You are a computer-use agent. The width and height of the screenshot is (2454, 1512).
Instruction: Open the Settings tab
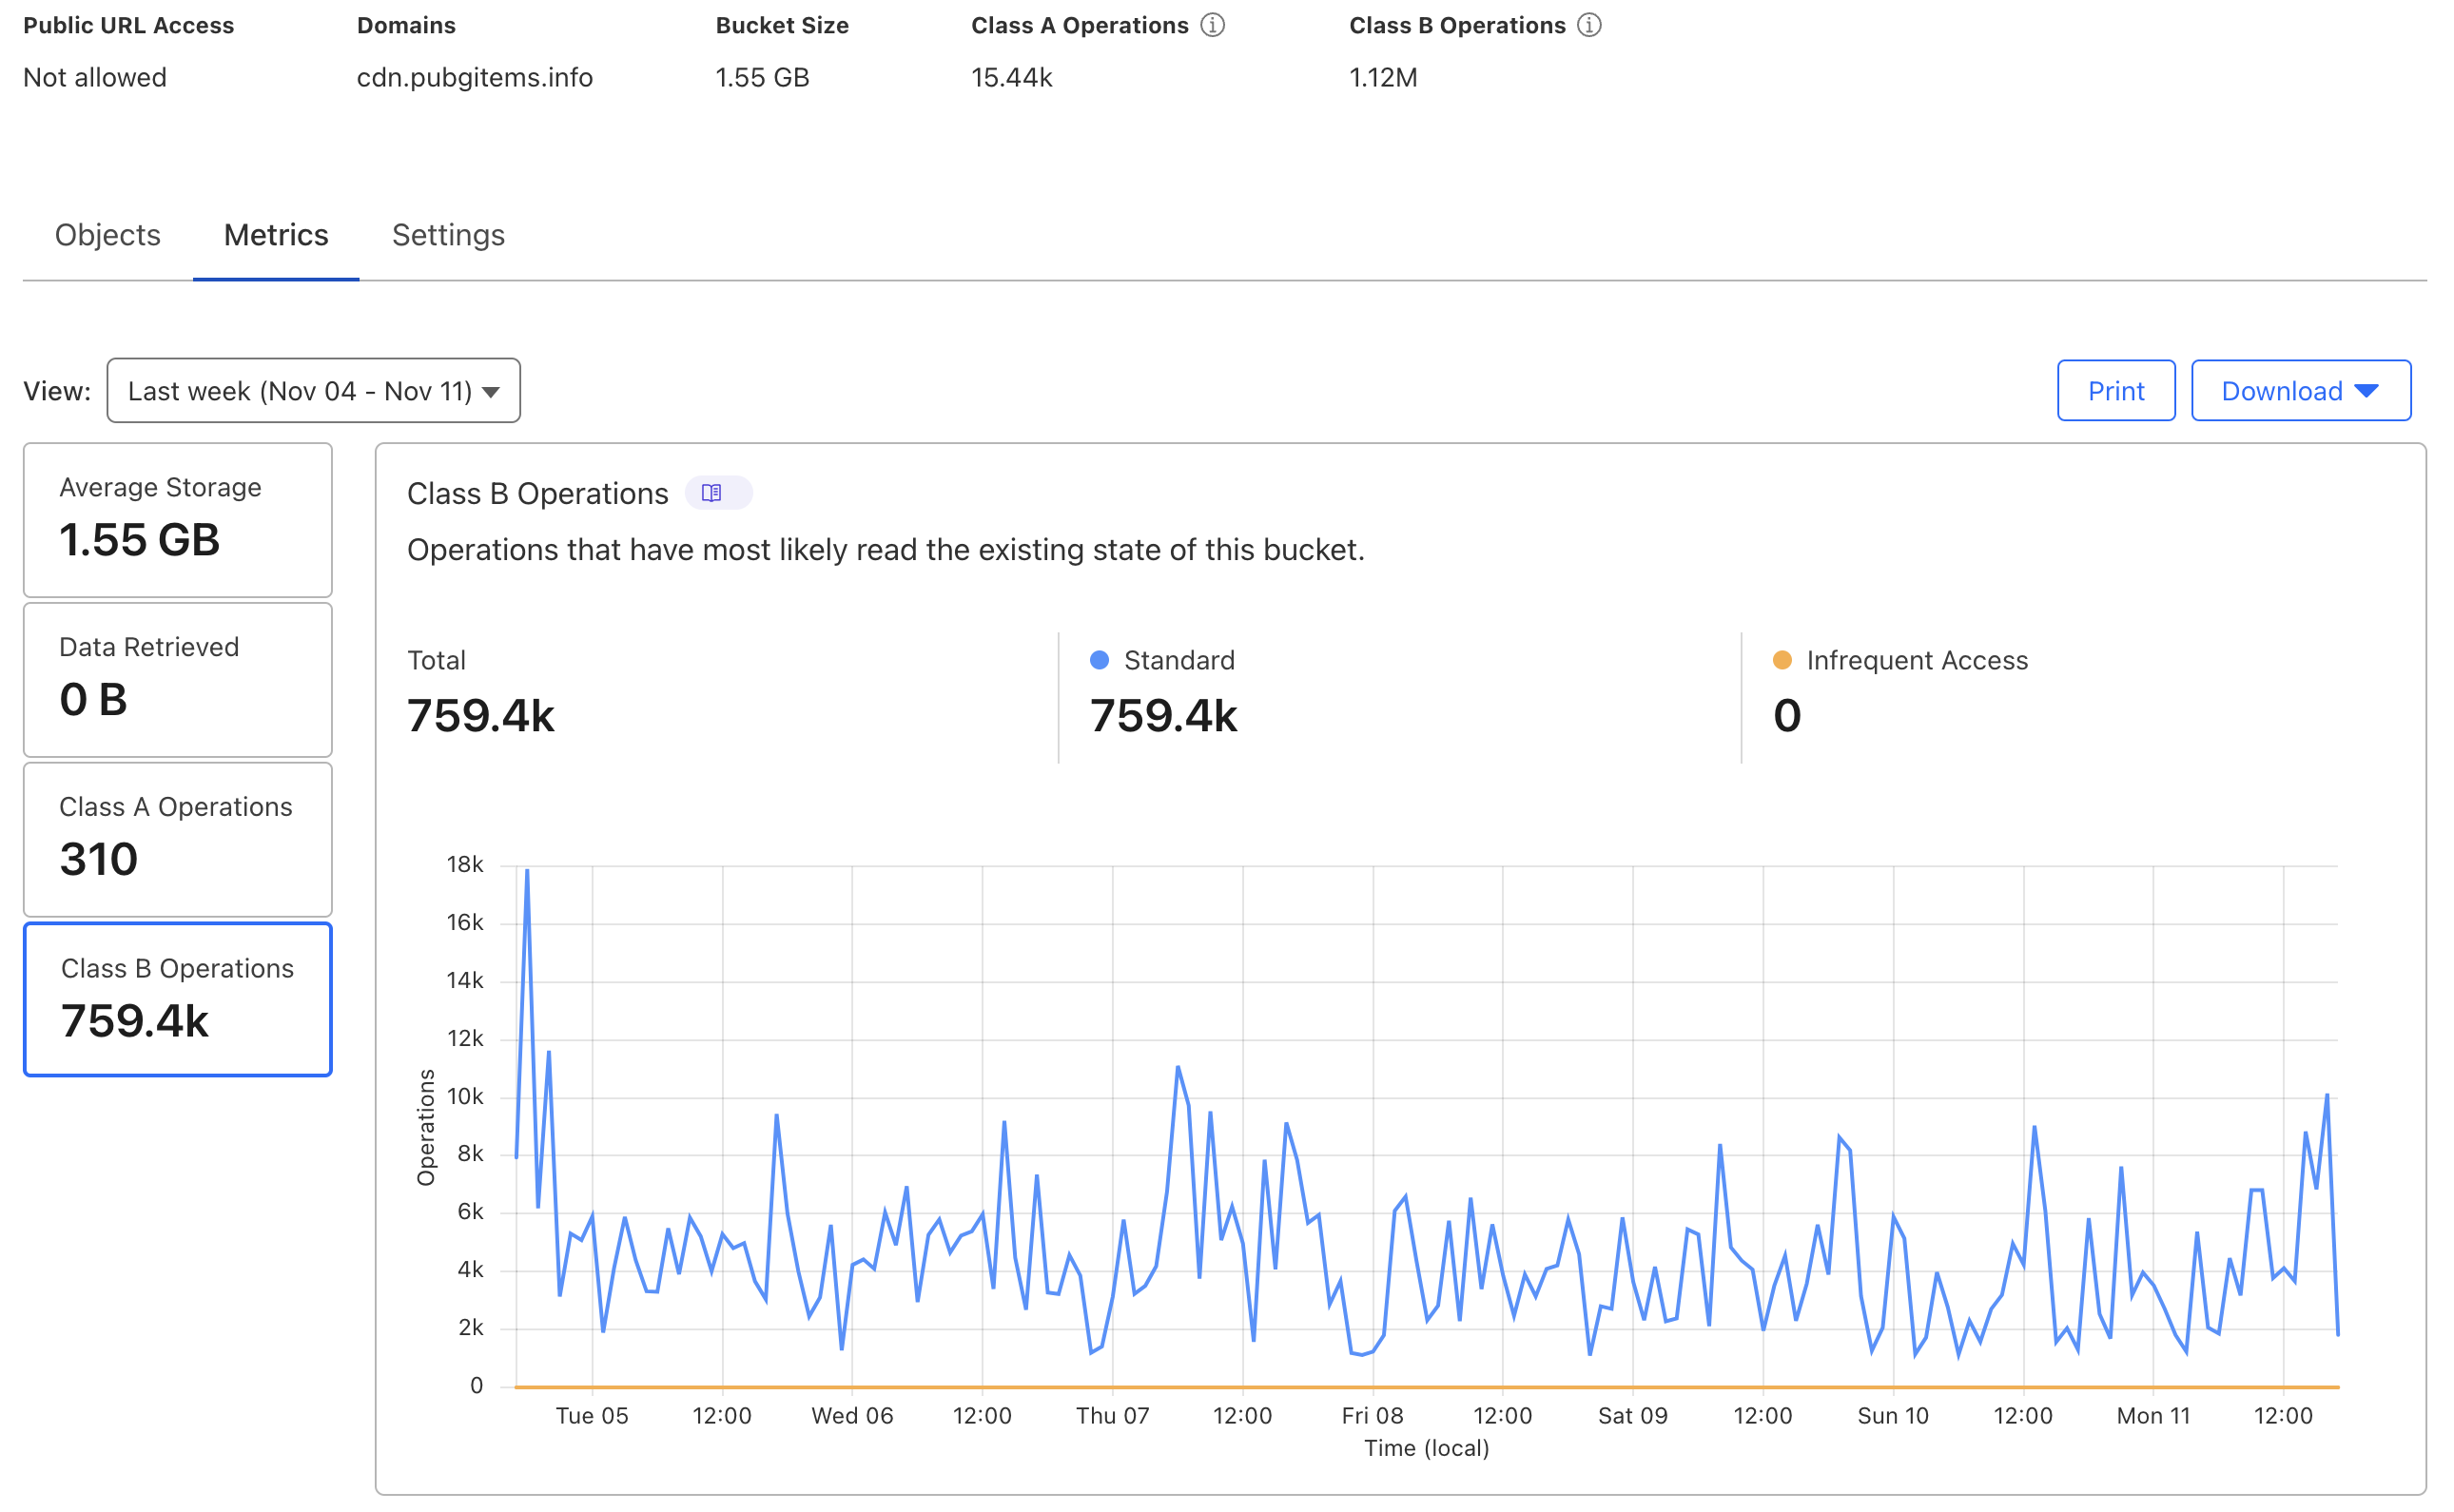[448, 235]
